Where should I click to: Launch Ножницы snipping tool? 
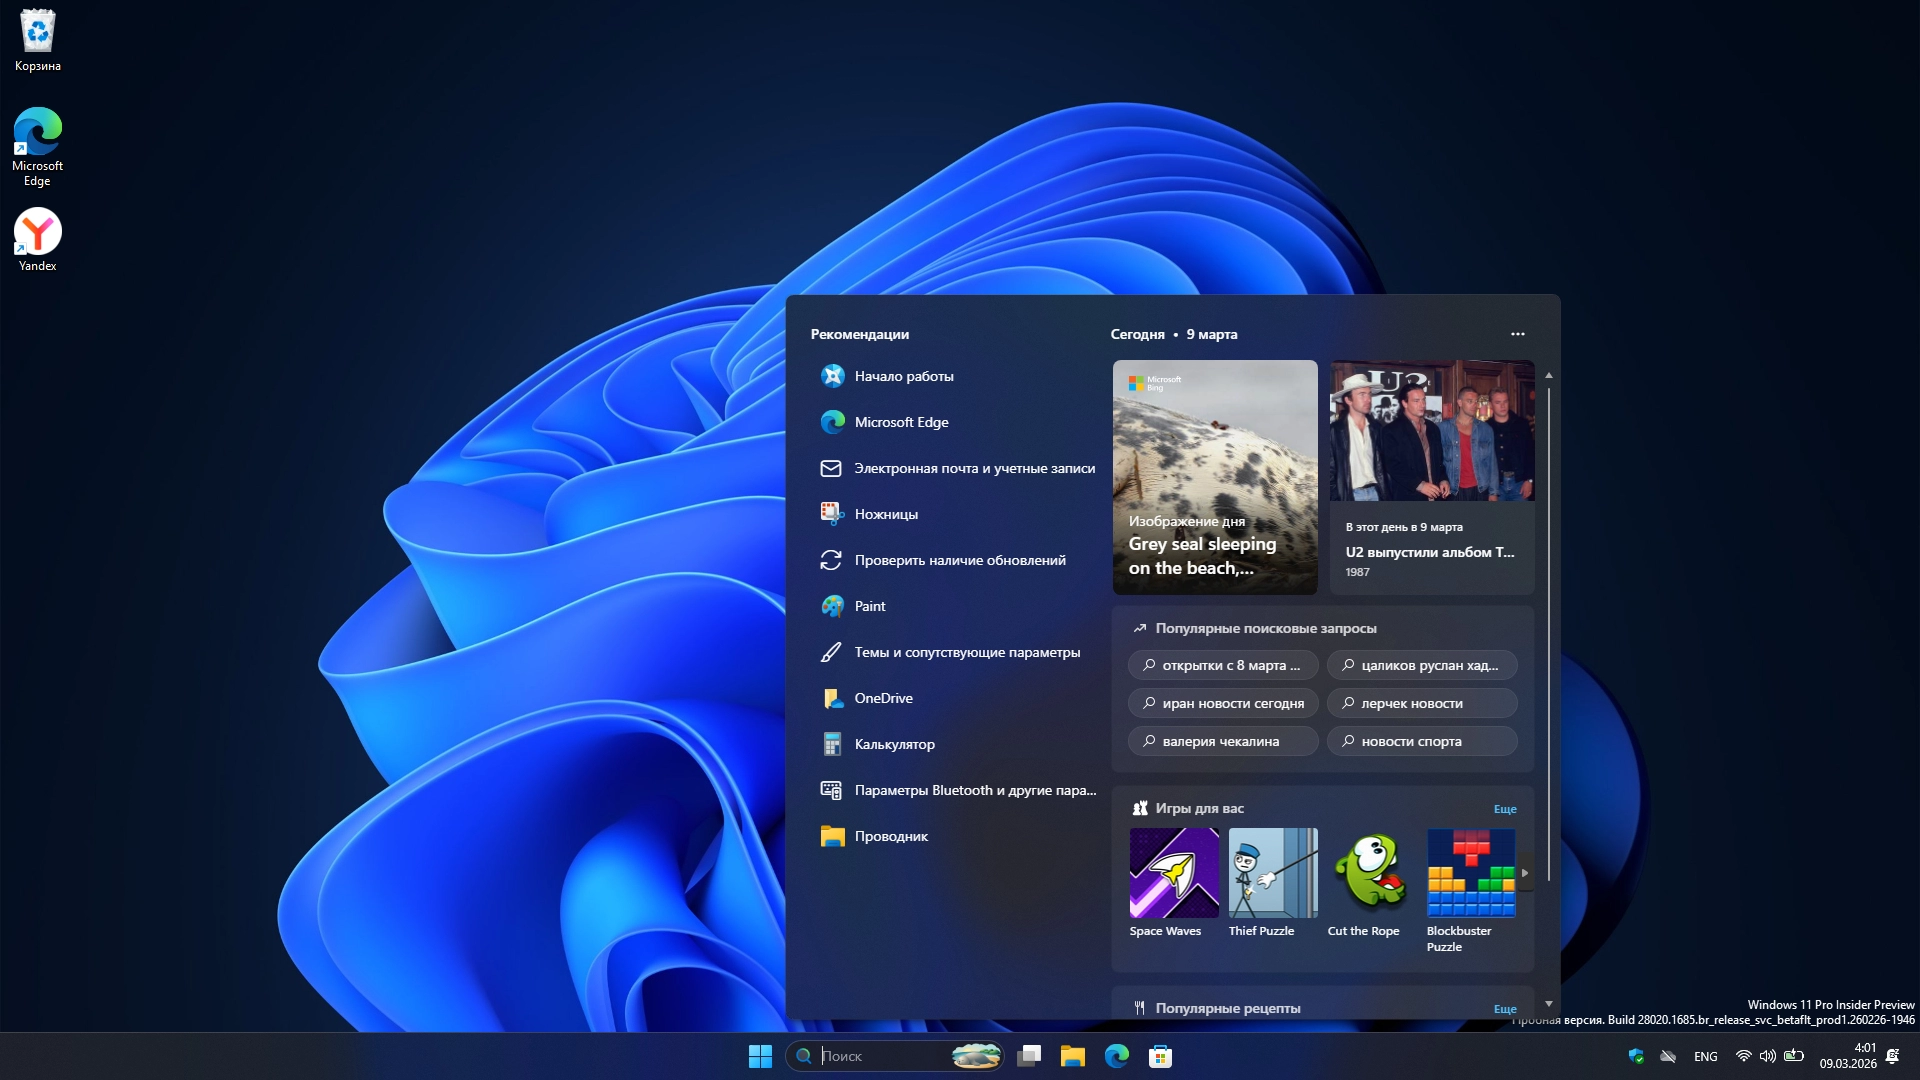click(885, 514)
